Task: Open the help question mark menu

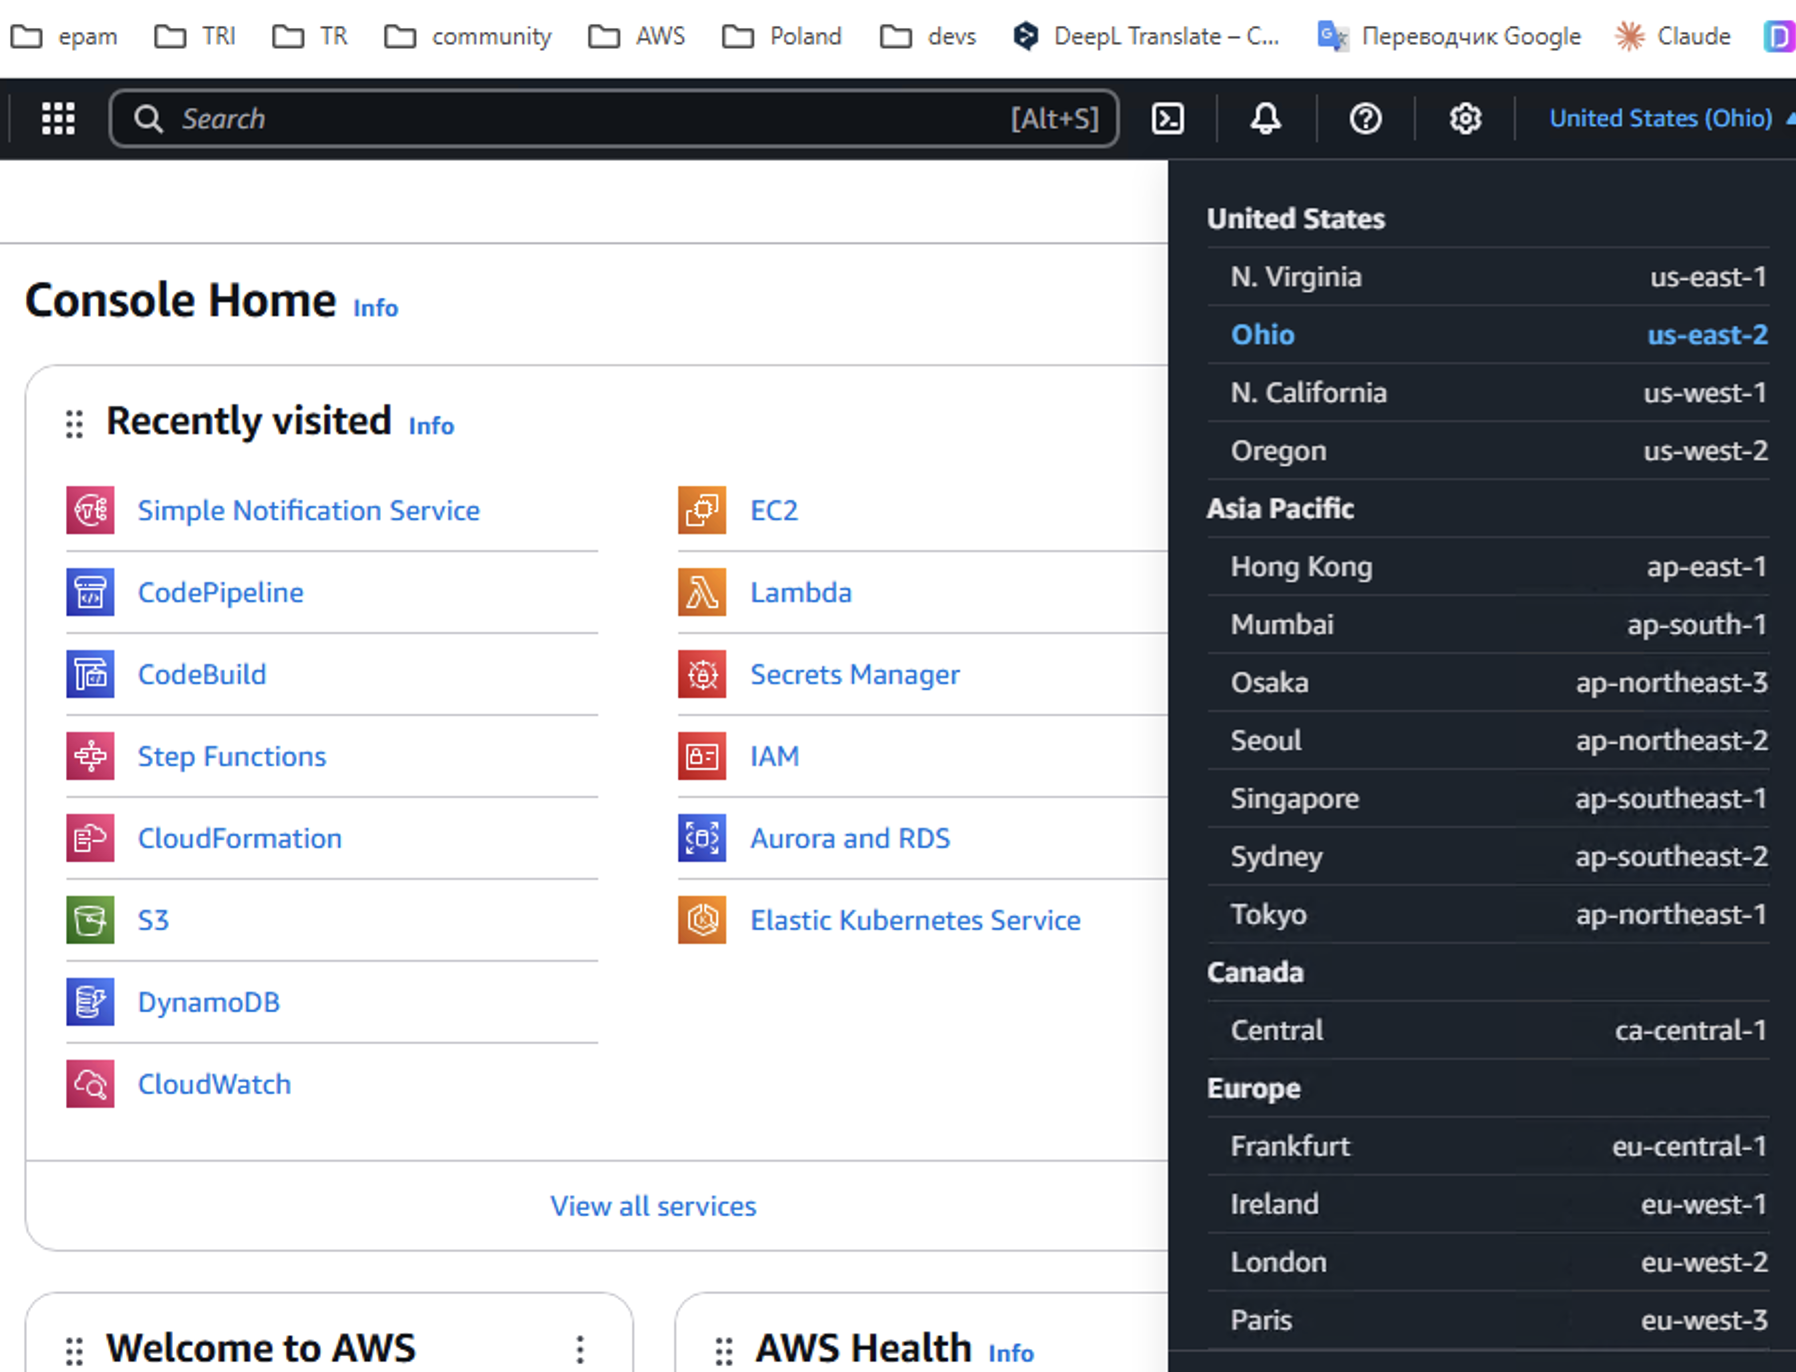Action: click(x=1365, y=118)
